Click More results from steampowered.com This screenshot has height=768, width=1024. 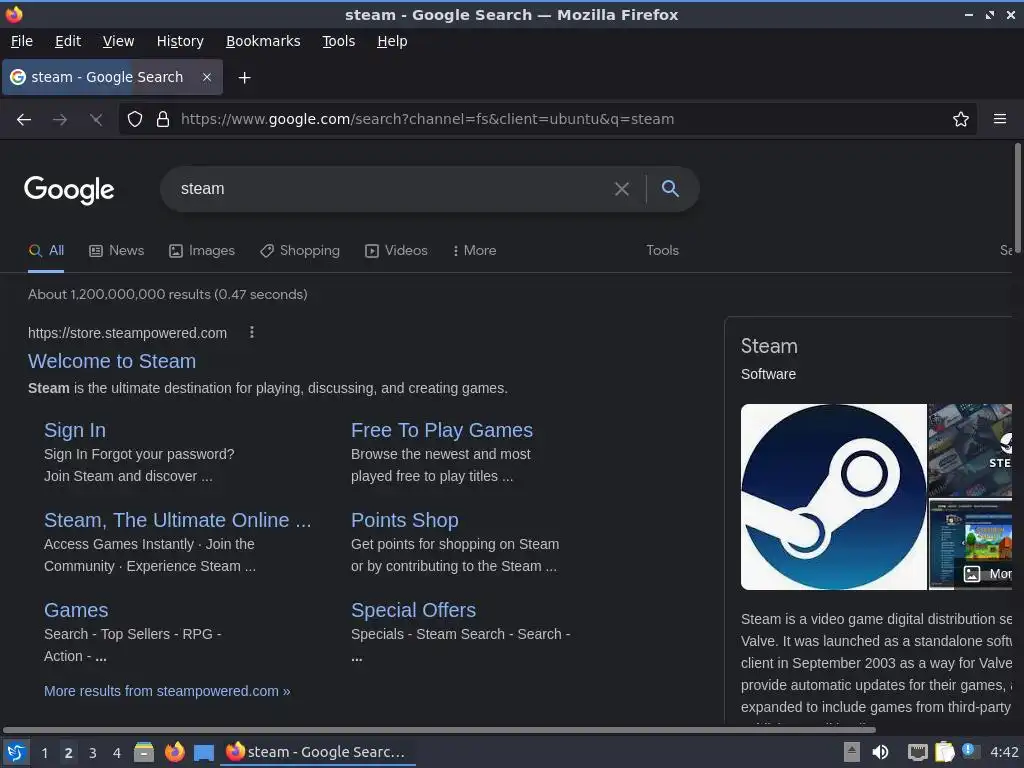click(x=167, y=691)
